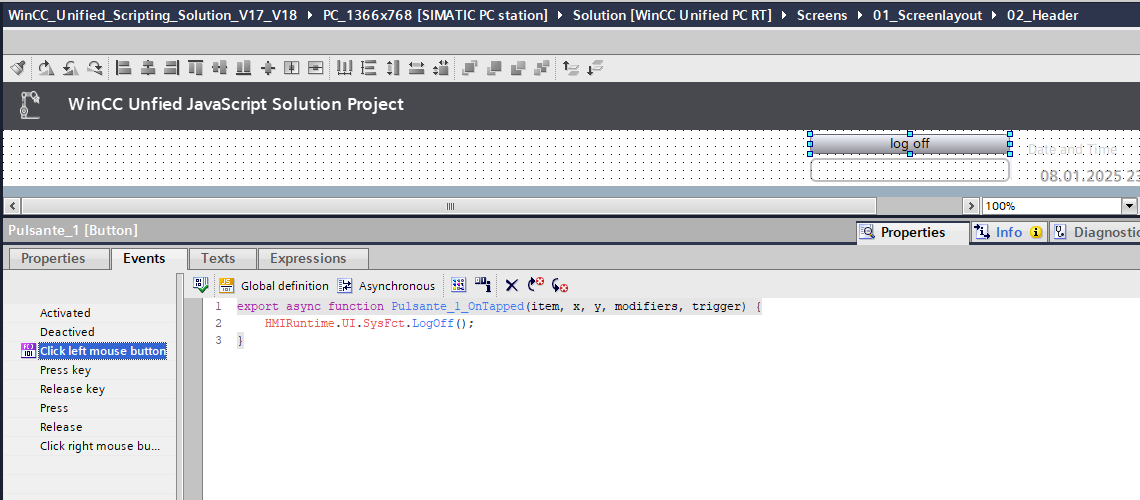This screenshot has height=500, width=1140.
Task: Click the Pulsante_1_OnTapped function name in code
Action: (x=457, y=307)
